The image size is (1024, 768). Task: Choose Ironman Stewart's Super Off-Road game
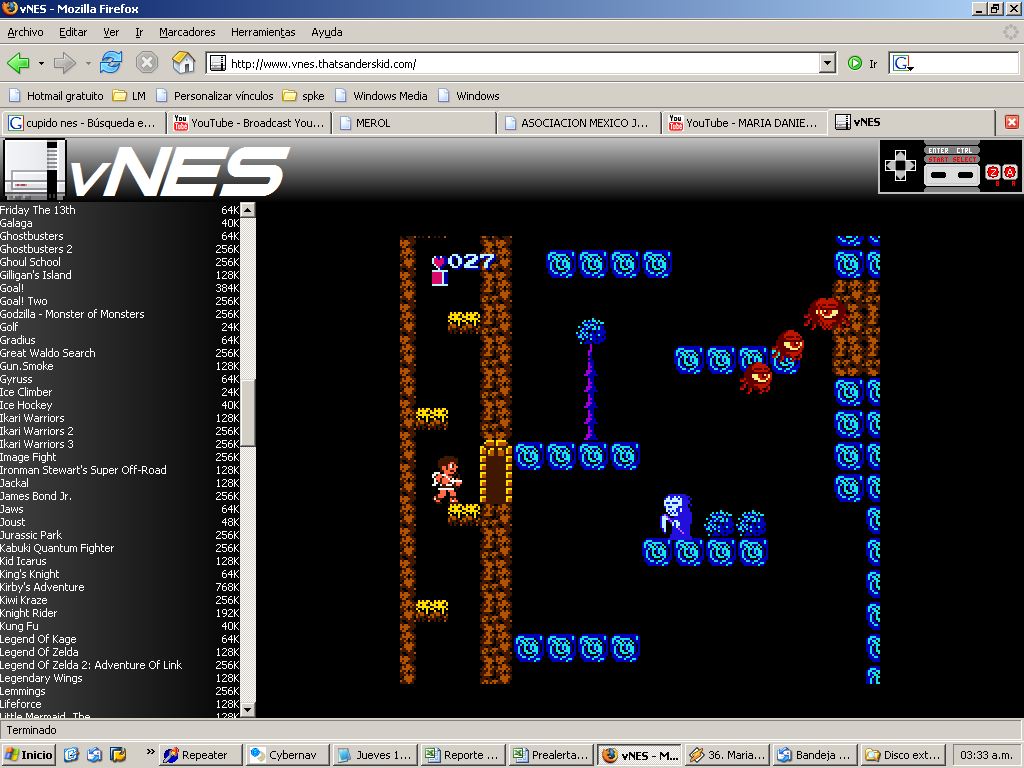coord(120,470)
